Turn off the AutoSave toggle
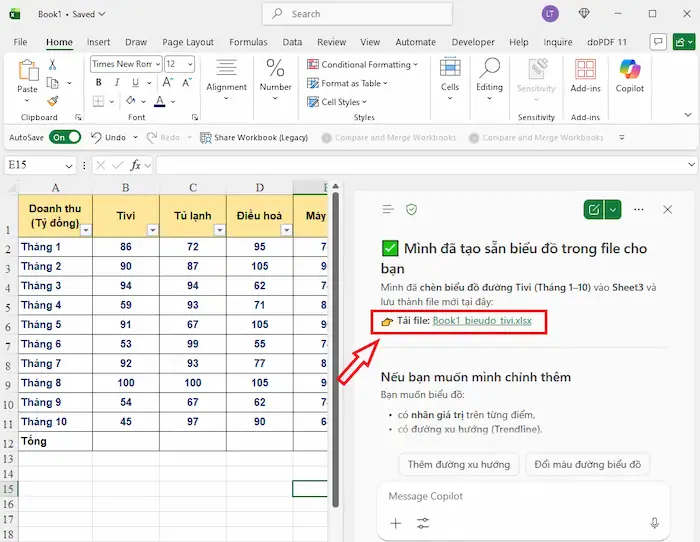Screen dimensions: 700x542 coord(65,137)
